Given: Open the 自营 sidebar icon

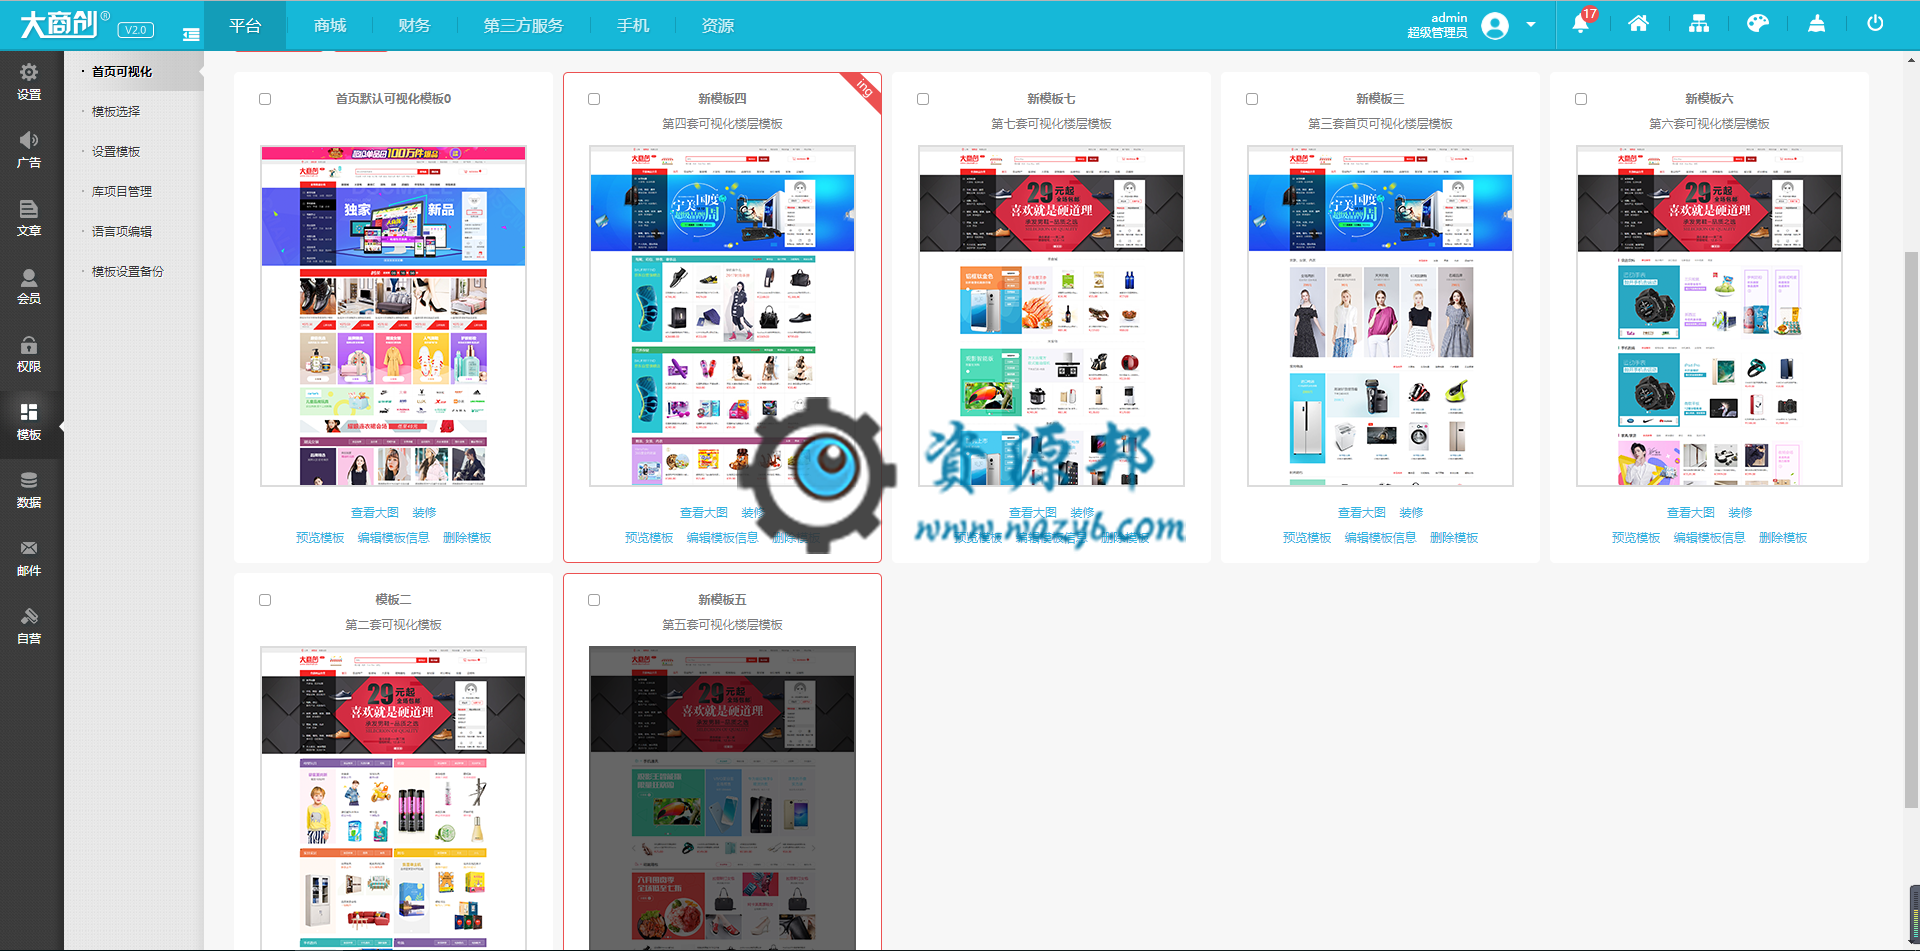Looking at the screenshot, I should click(x=29, y=616).
